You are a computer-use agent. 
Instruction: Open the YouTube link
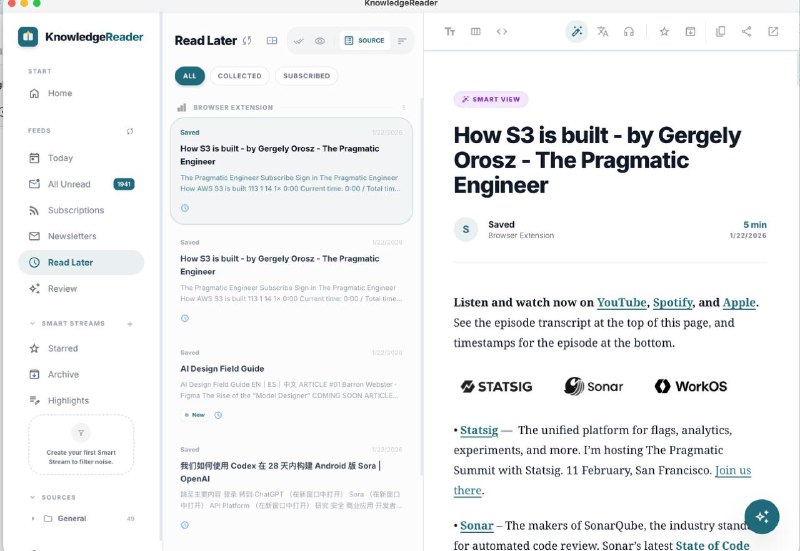[x=621, y=303]
